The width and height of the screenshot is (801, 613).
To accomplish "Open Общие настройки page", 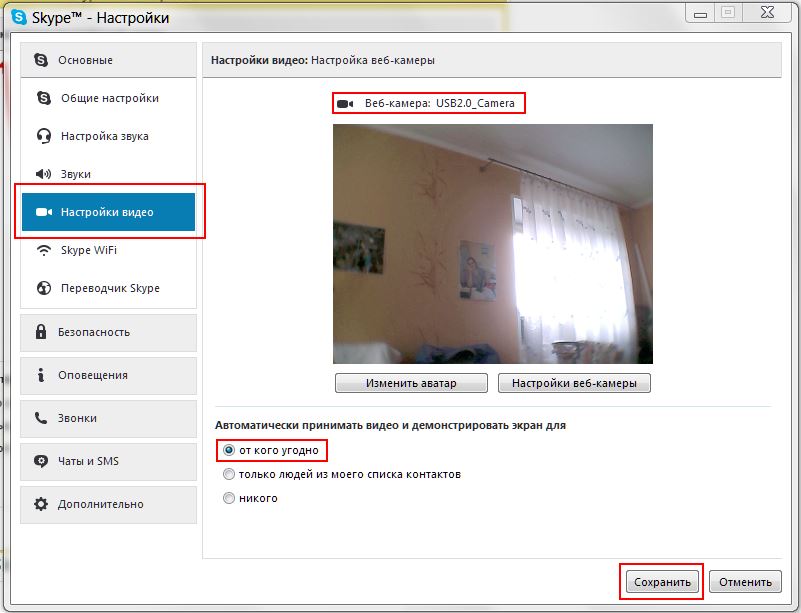I will coord(108,98).
